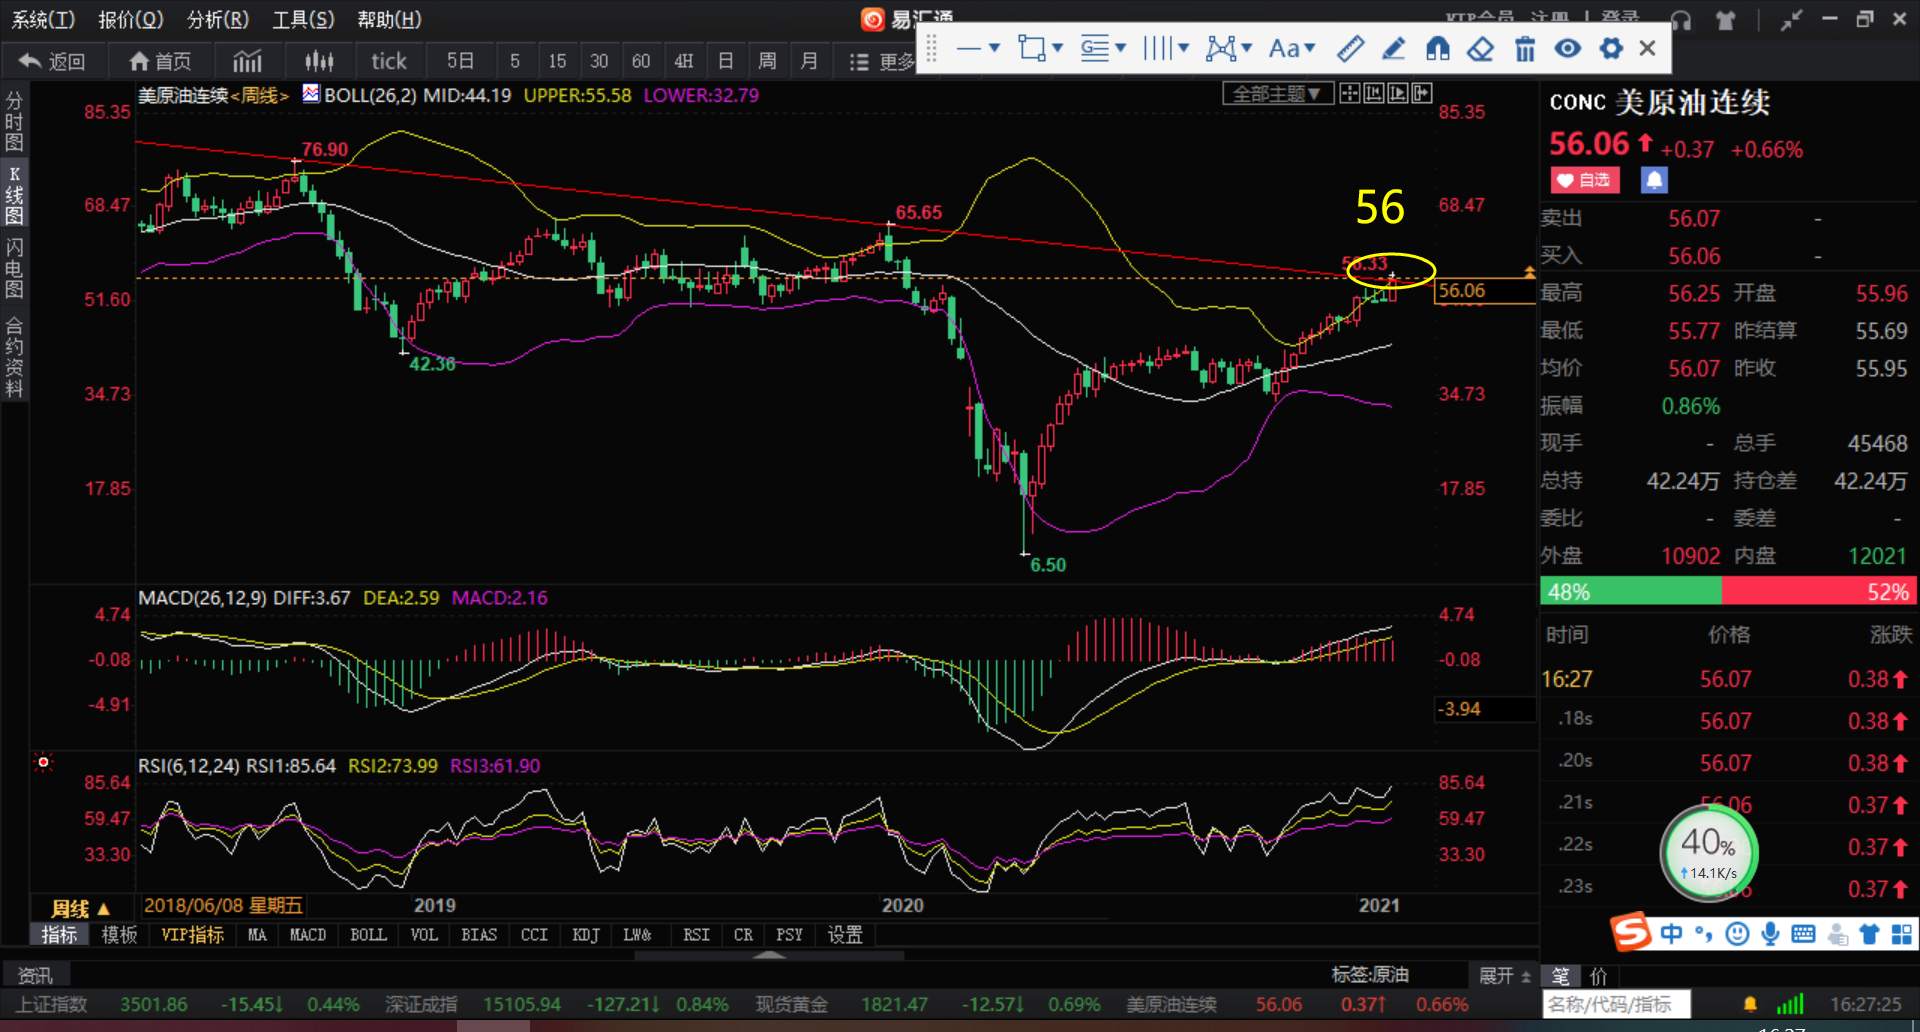1920x1032 pixels.
Task: Click the 52% sell side of ratio bar
Action: 1819,591
